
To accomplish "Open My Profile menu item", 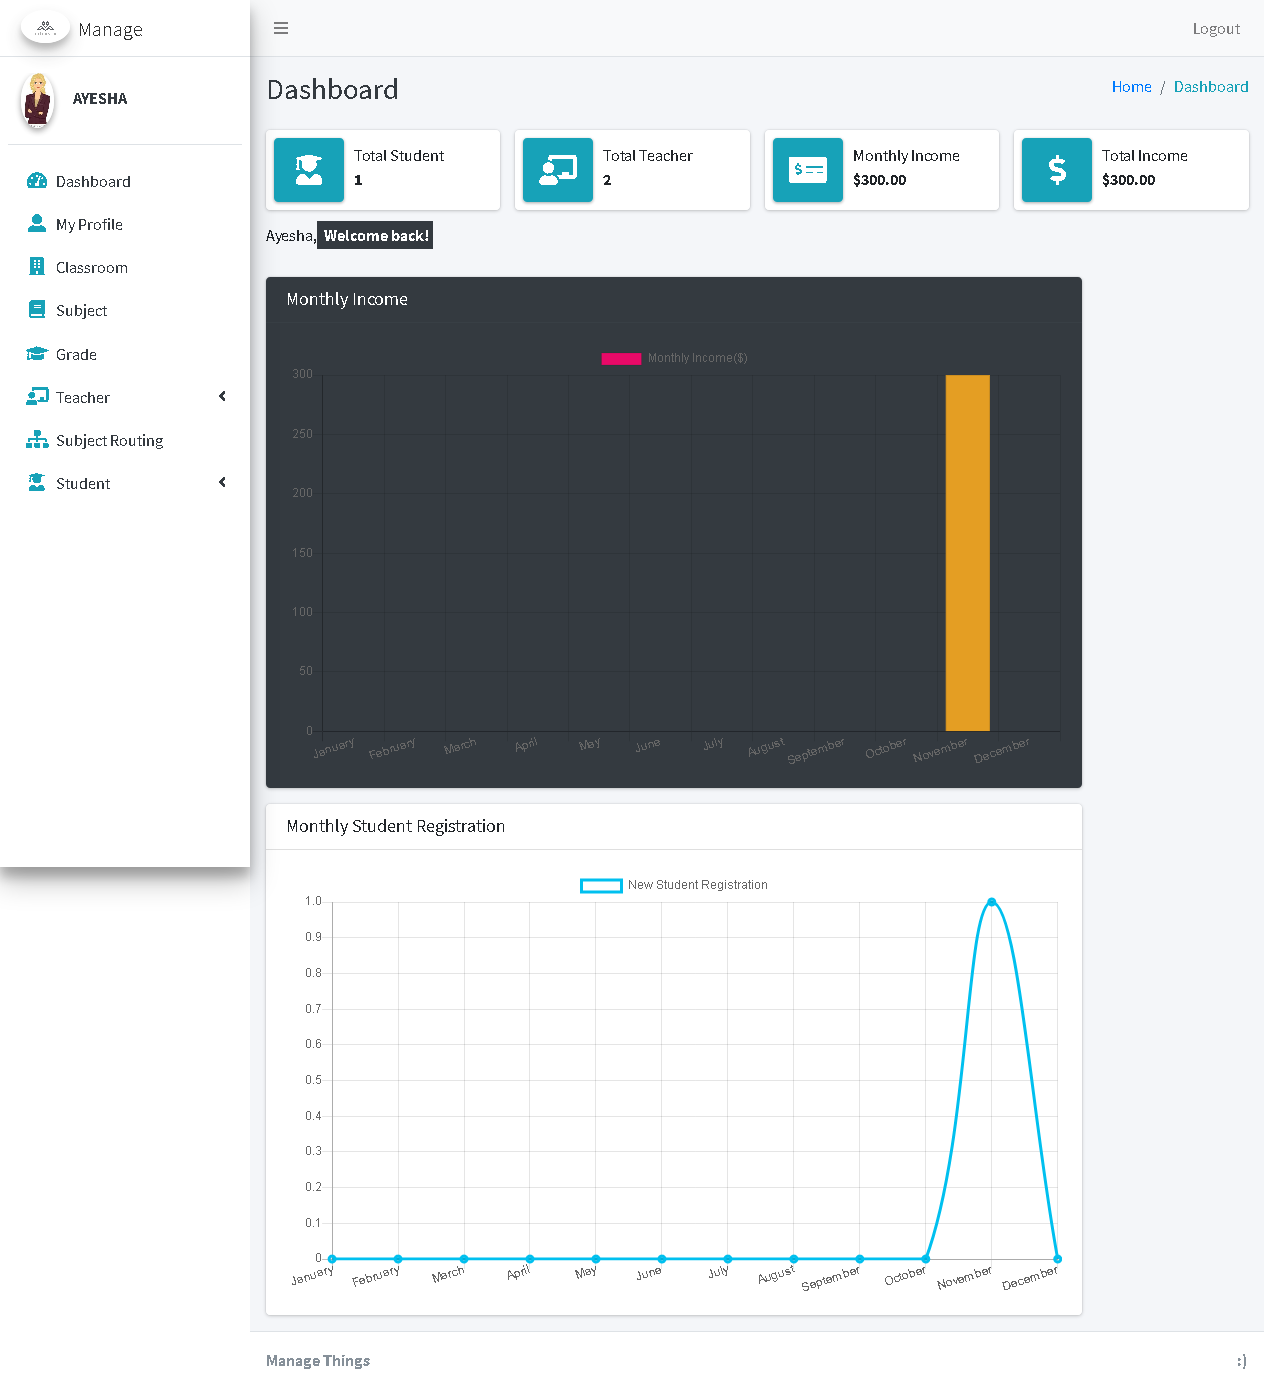I will coord(125,224).
